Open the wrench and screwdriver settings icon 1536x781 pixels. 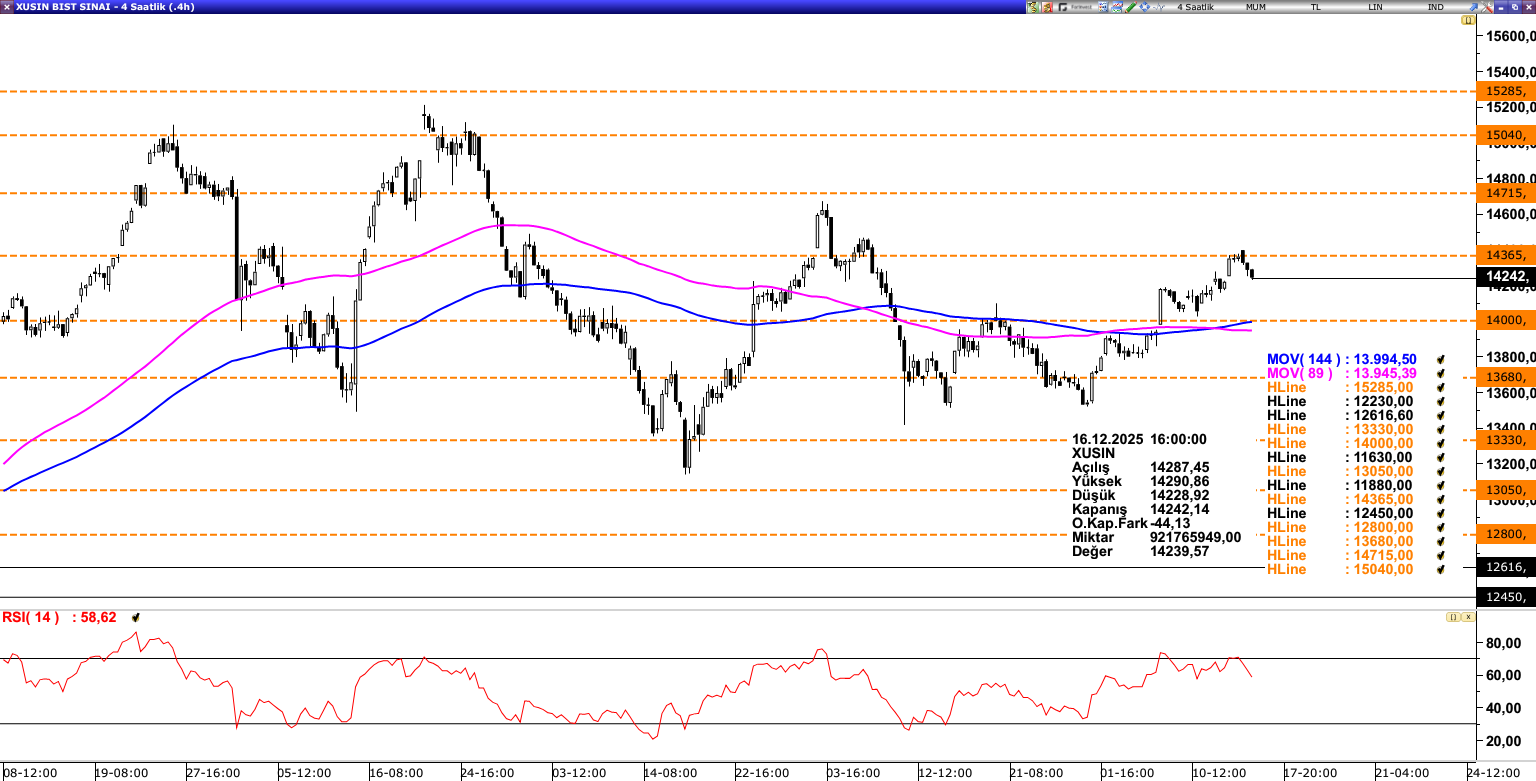click(x=1487, y=7)
